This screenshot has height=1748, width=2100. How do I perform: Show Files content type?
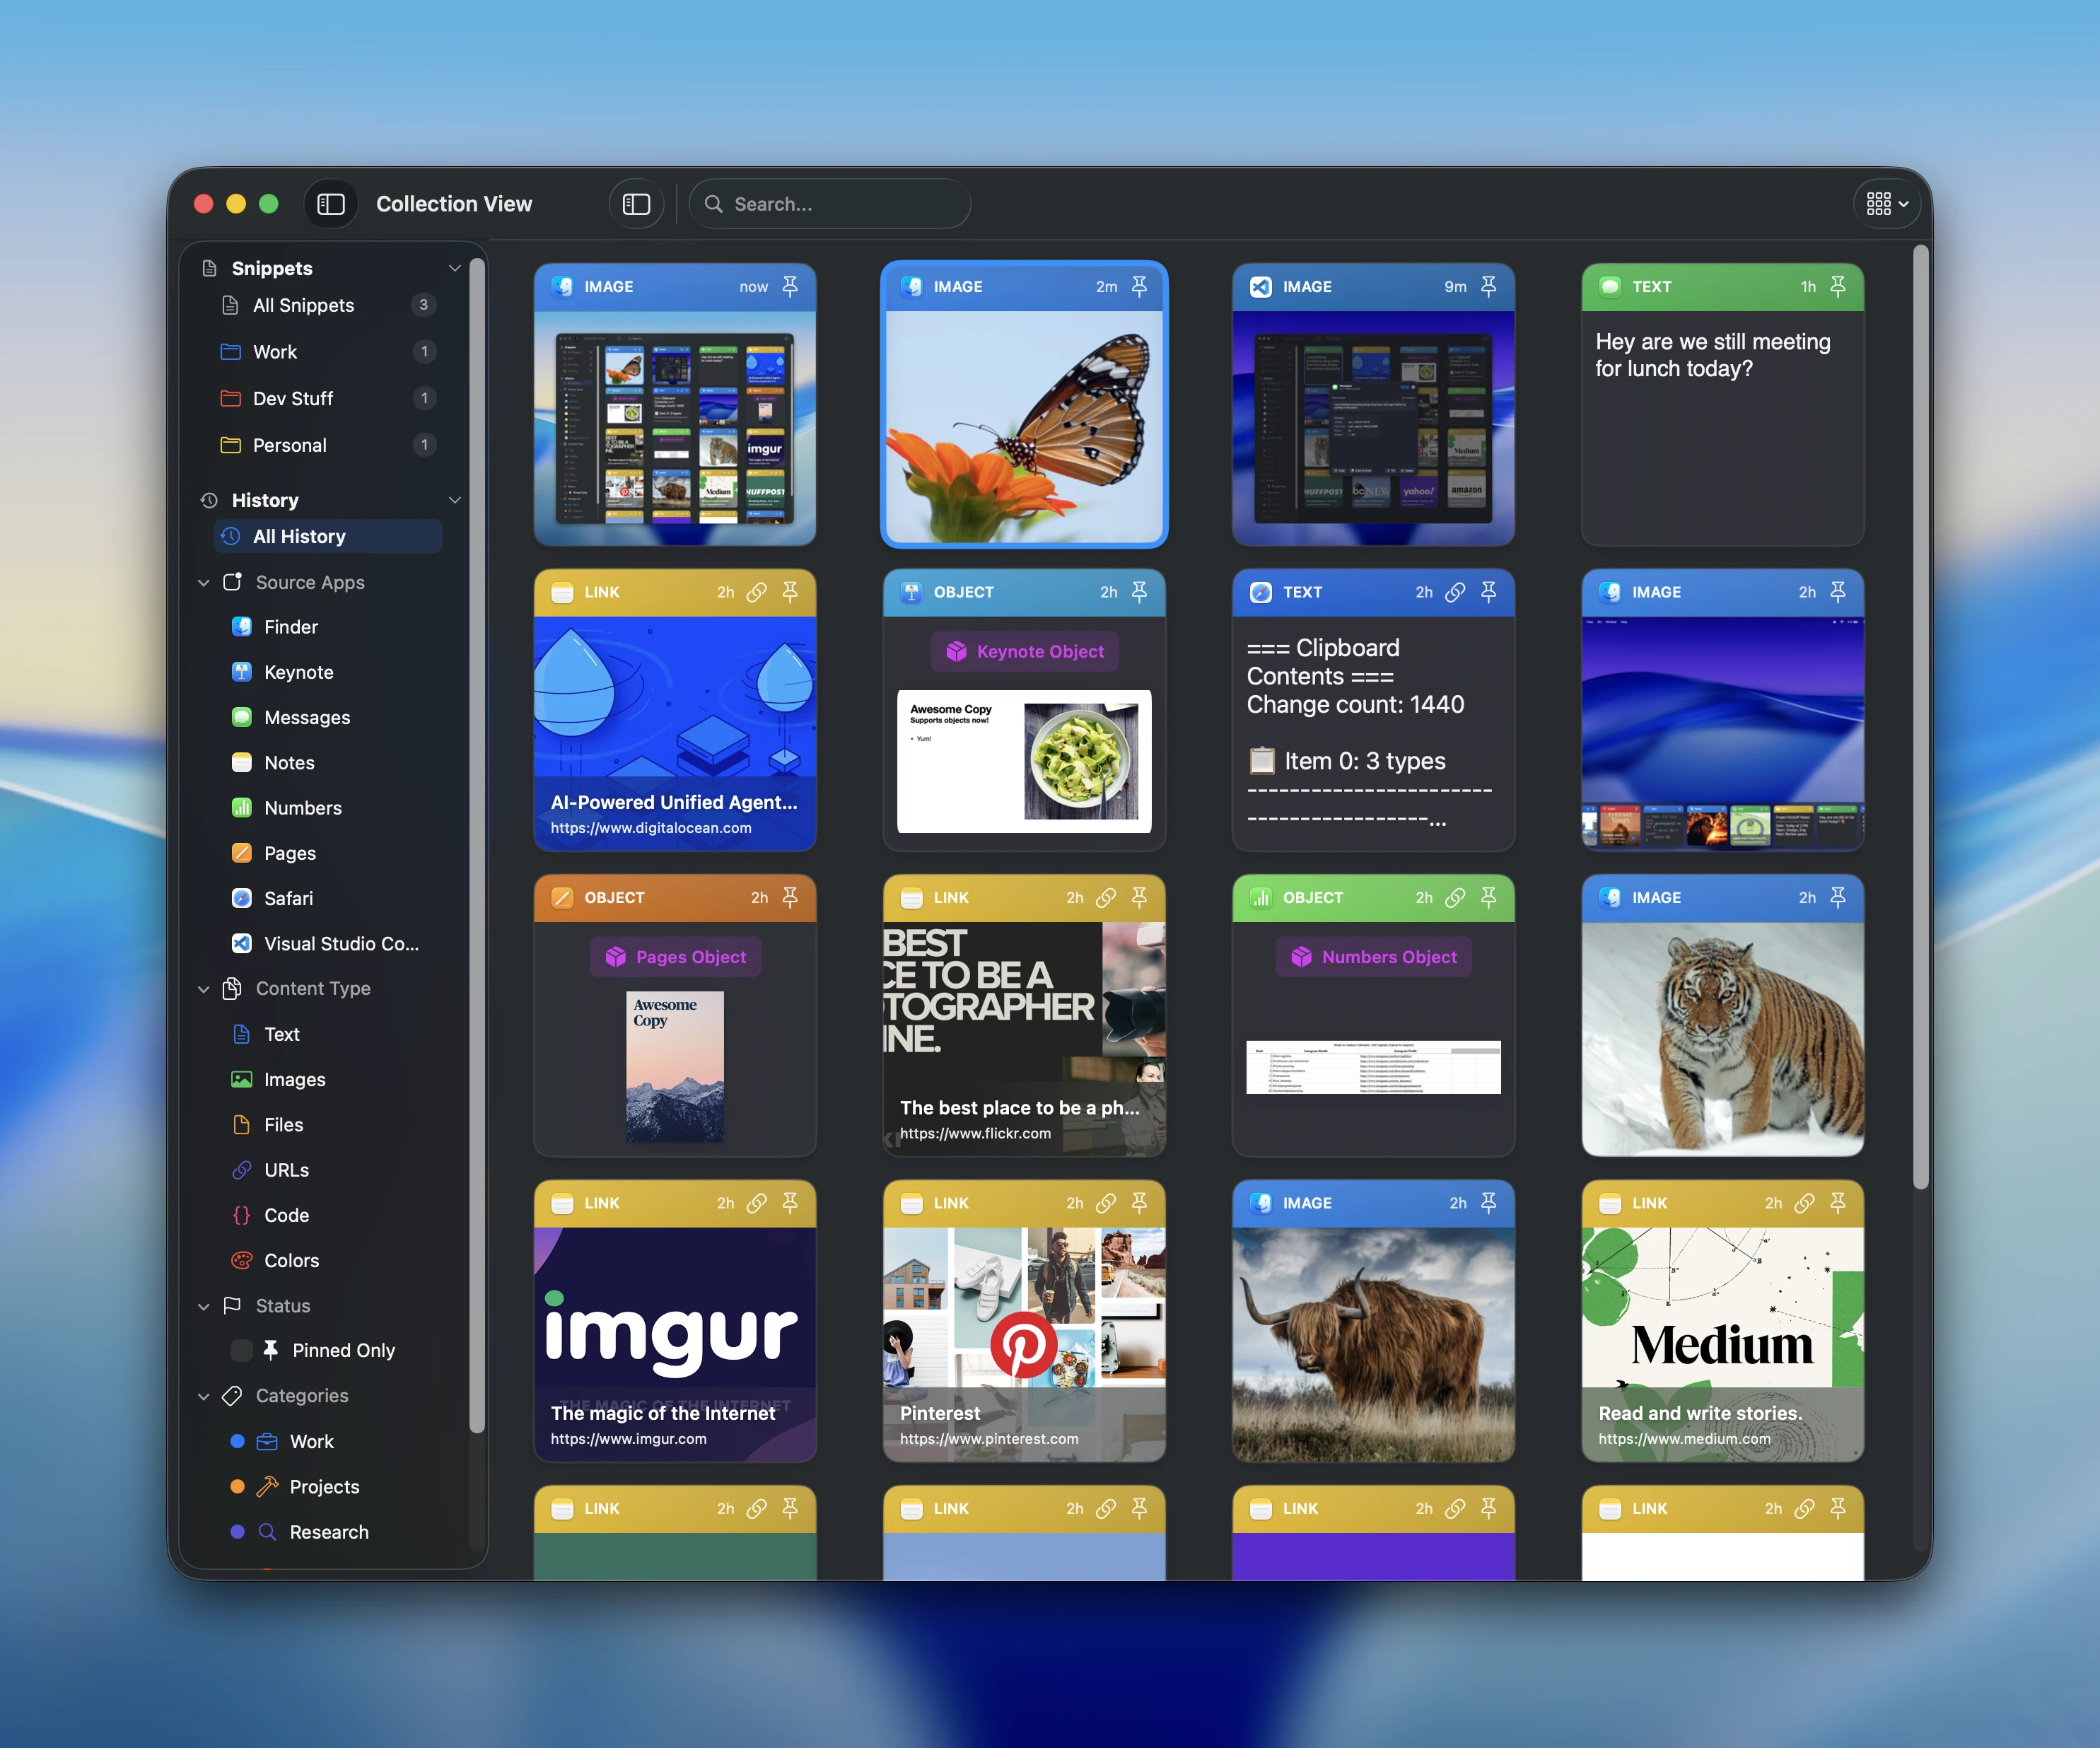283,1125
